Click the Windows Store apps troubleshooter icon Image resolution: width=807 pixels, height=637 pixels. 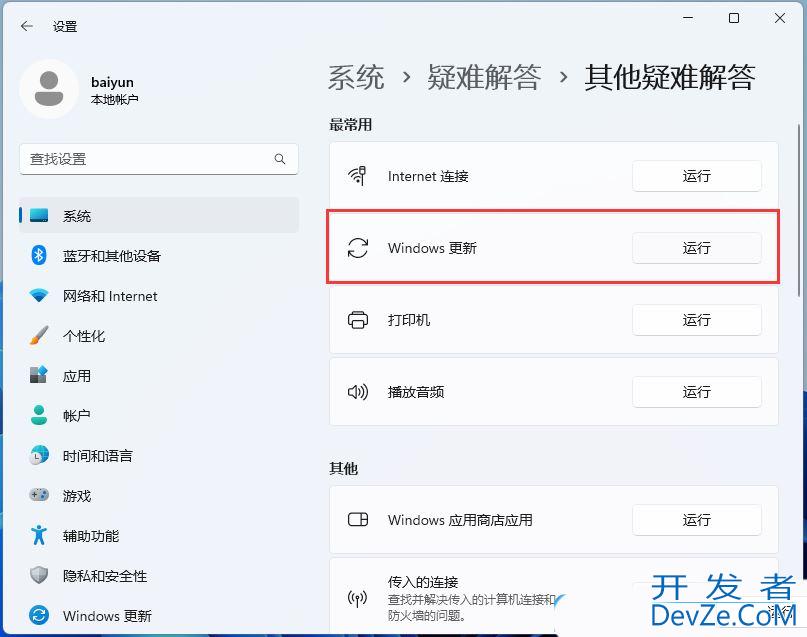[358, 520]
